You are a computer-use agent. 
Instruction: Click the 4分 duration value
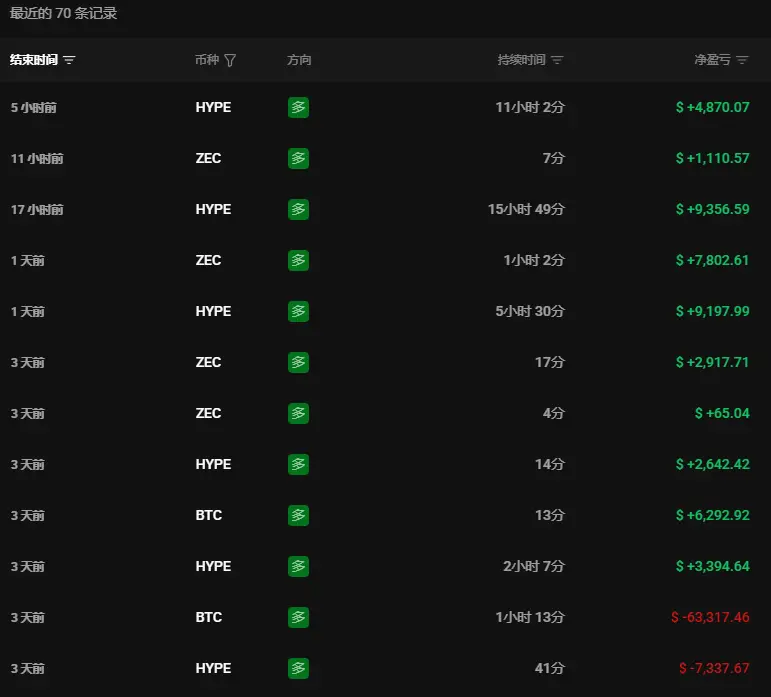tap(554, 413)
